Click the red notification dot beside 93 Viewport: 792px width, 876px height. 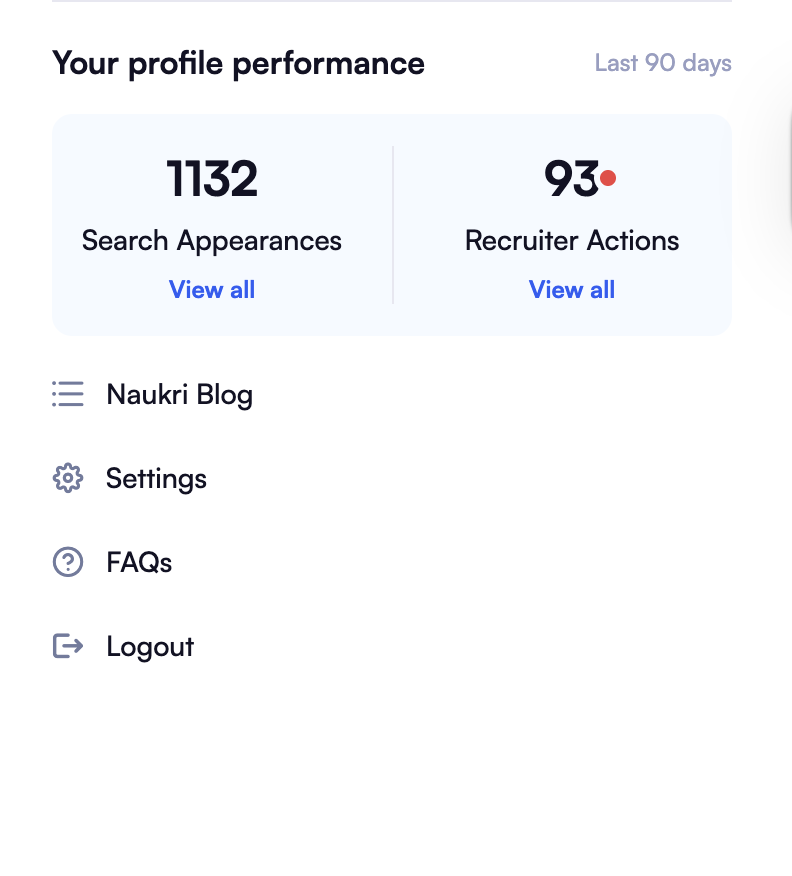pyautogui.click(x=608, y=179)
